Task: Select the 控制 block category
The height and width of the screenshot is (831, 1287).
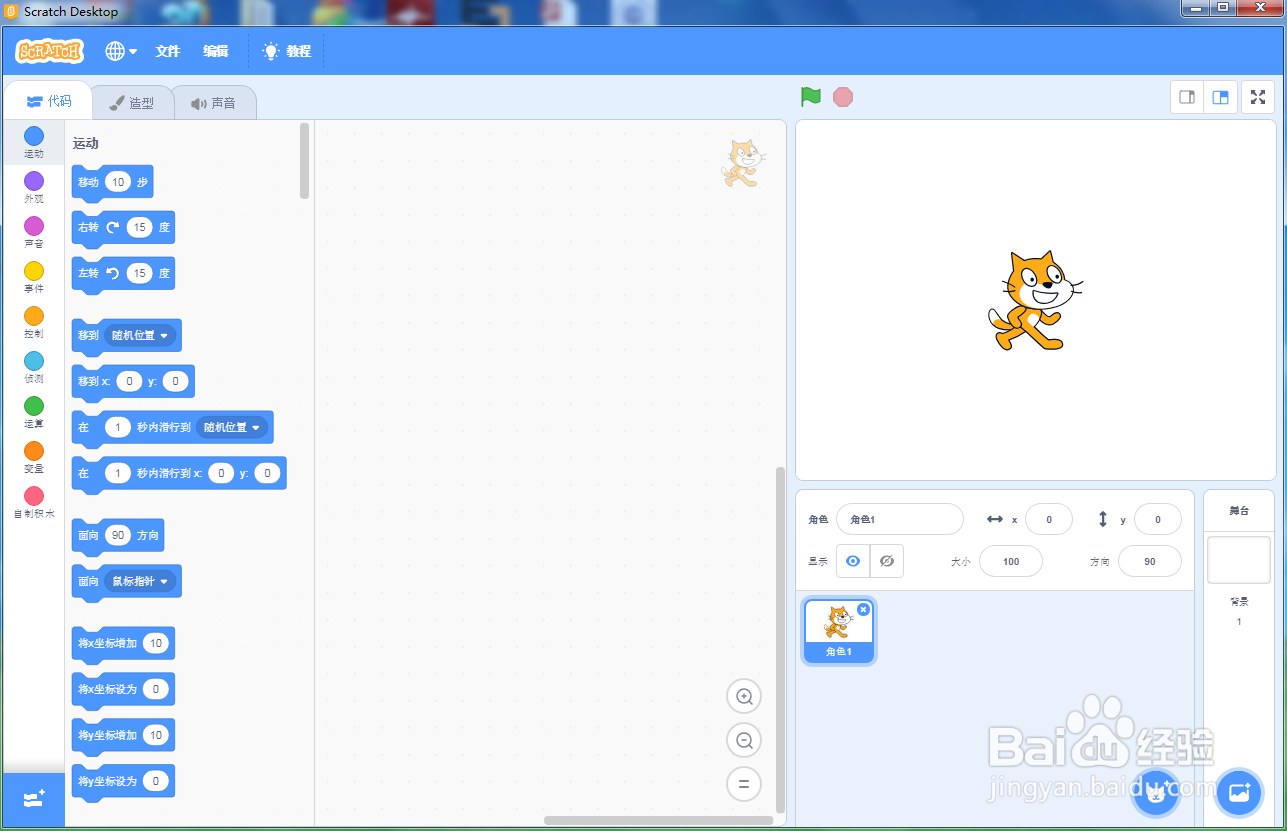Action: (34, 323)
